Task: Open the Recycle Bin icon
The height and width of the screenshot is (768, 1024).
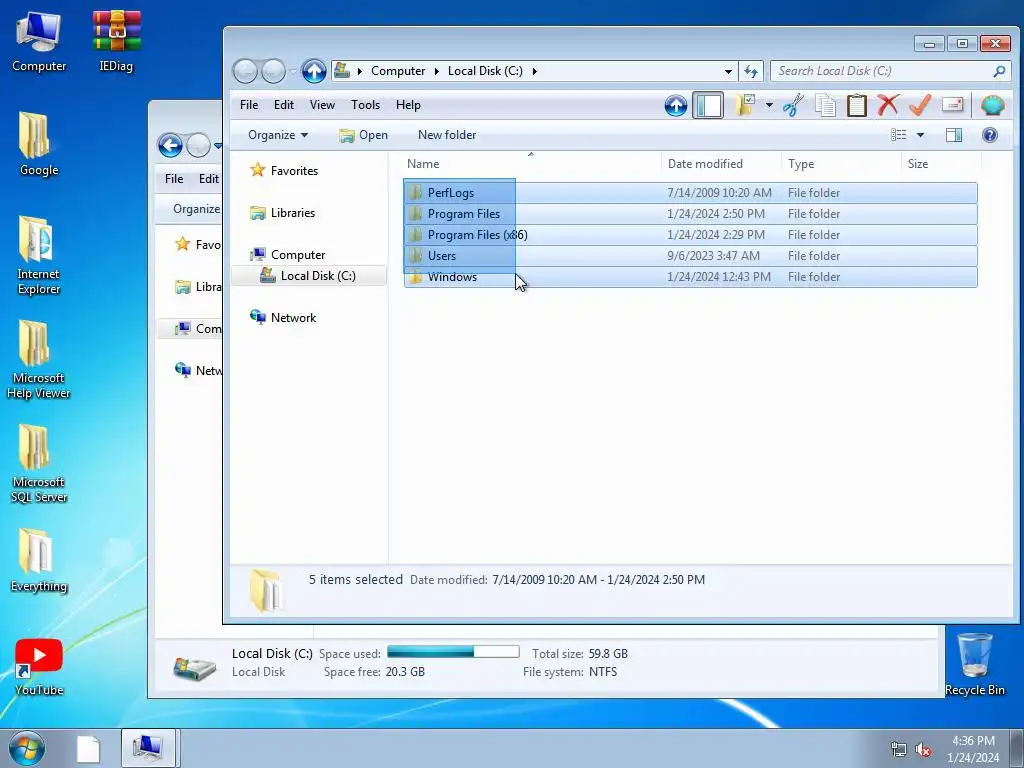Action: [x=975, y=664]
